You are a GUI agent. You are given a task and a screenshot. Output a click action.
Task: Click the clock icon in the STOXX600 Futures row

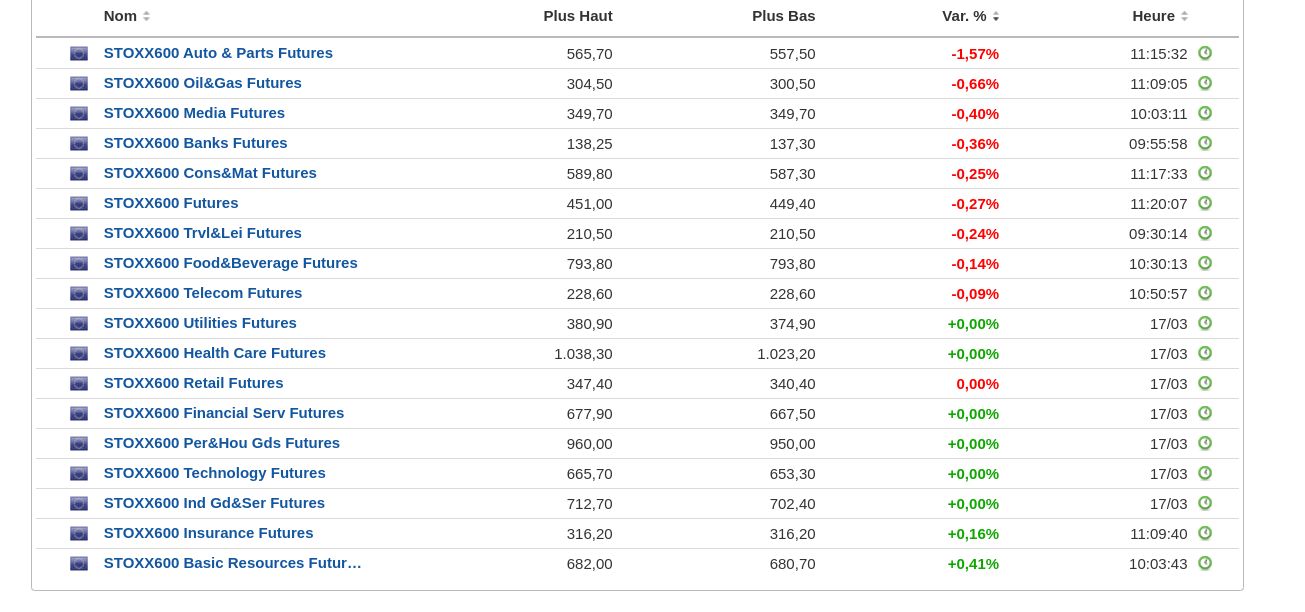coord(1205,203)
